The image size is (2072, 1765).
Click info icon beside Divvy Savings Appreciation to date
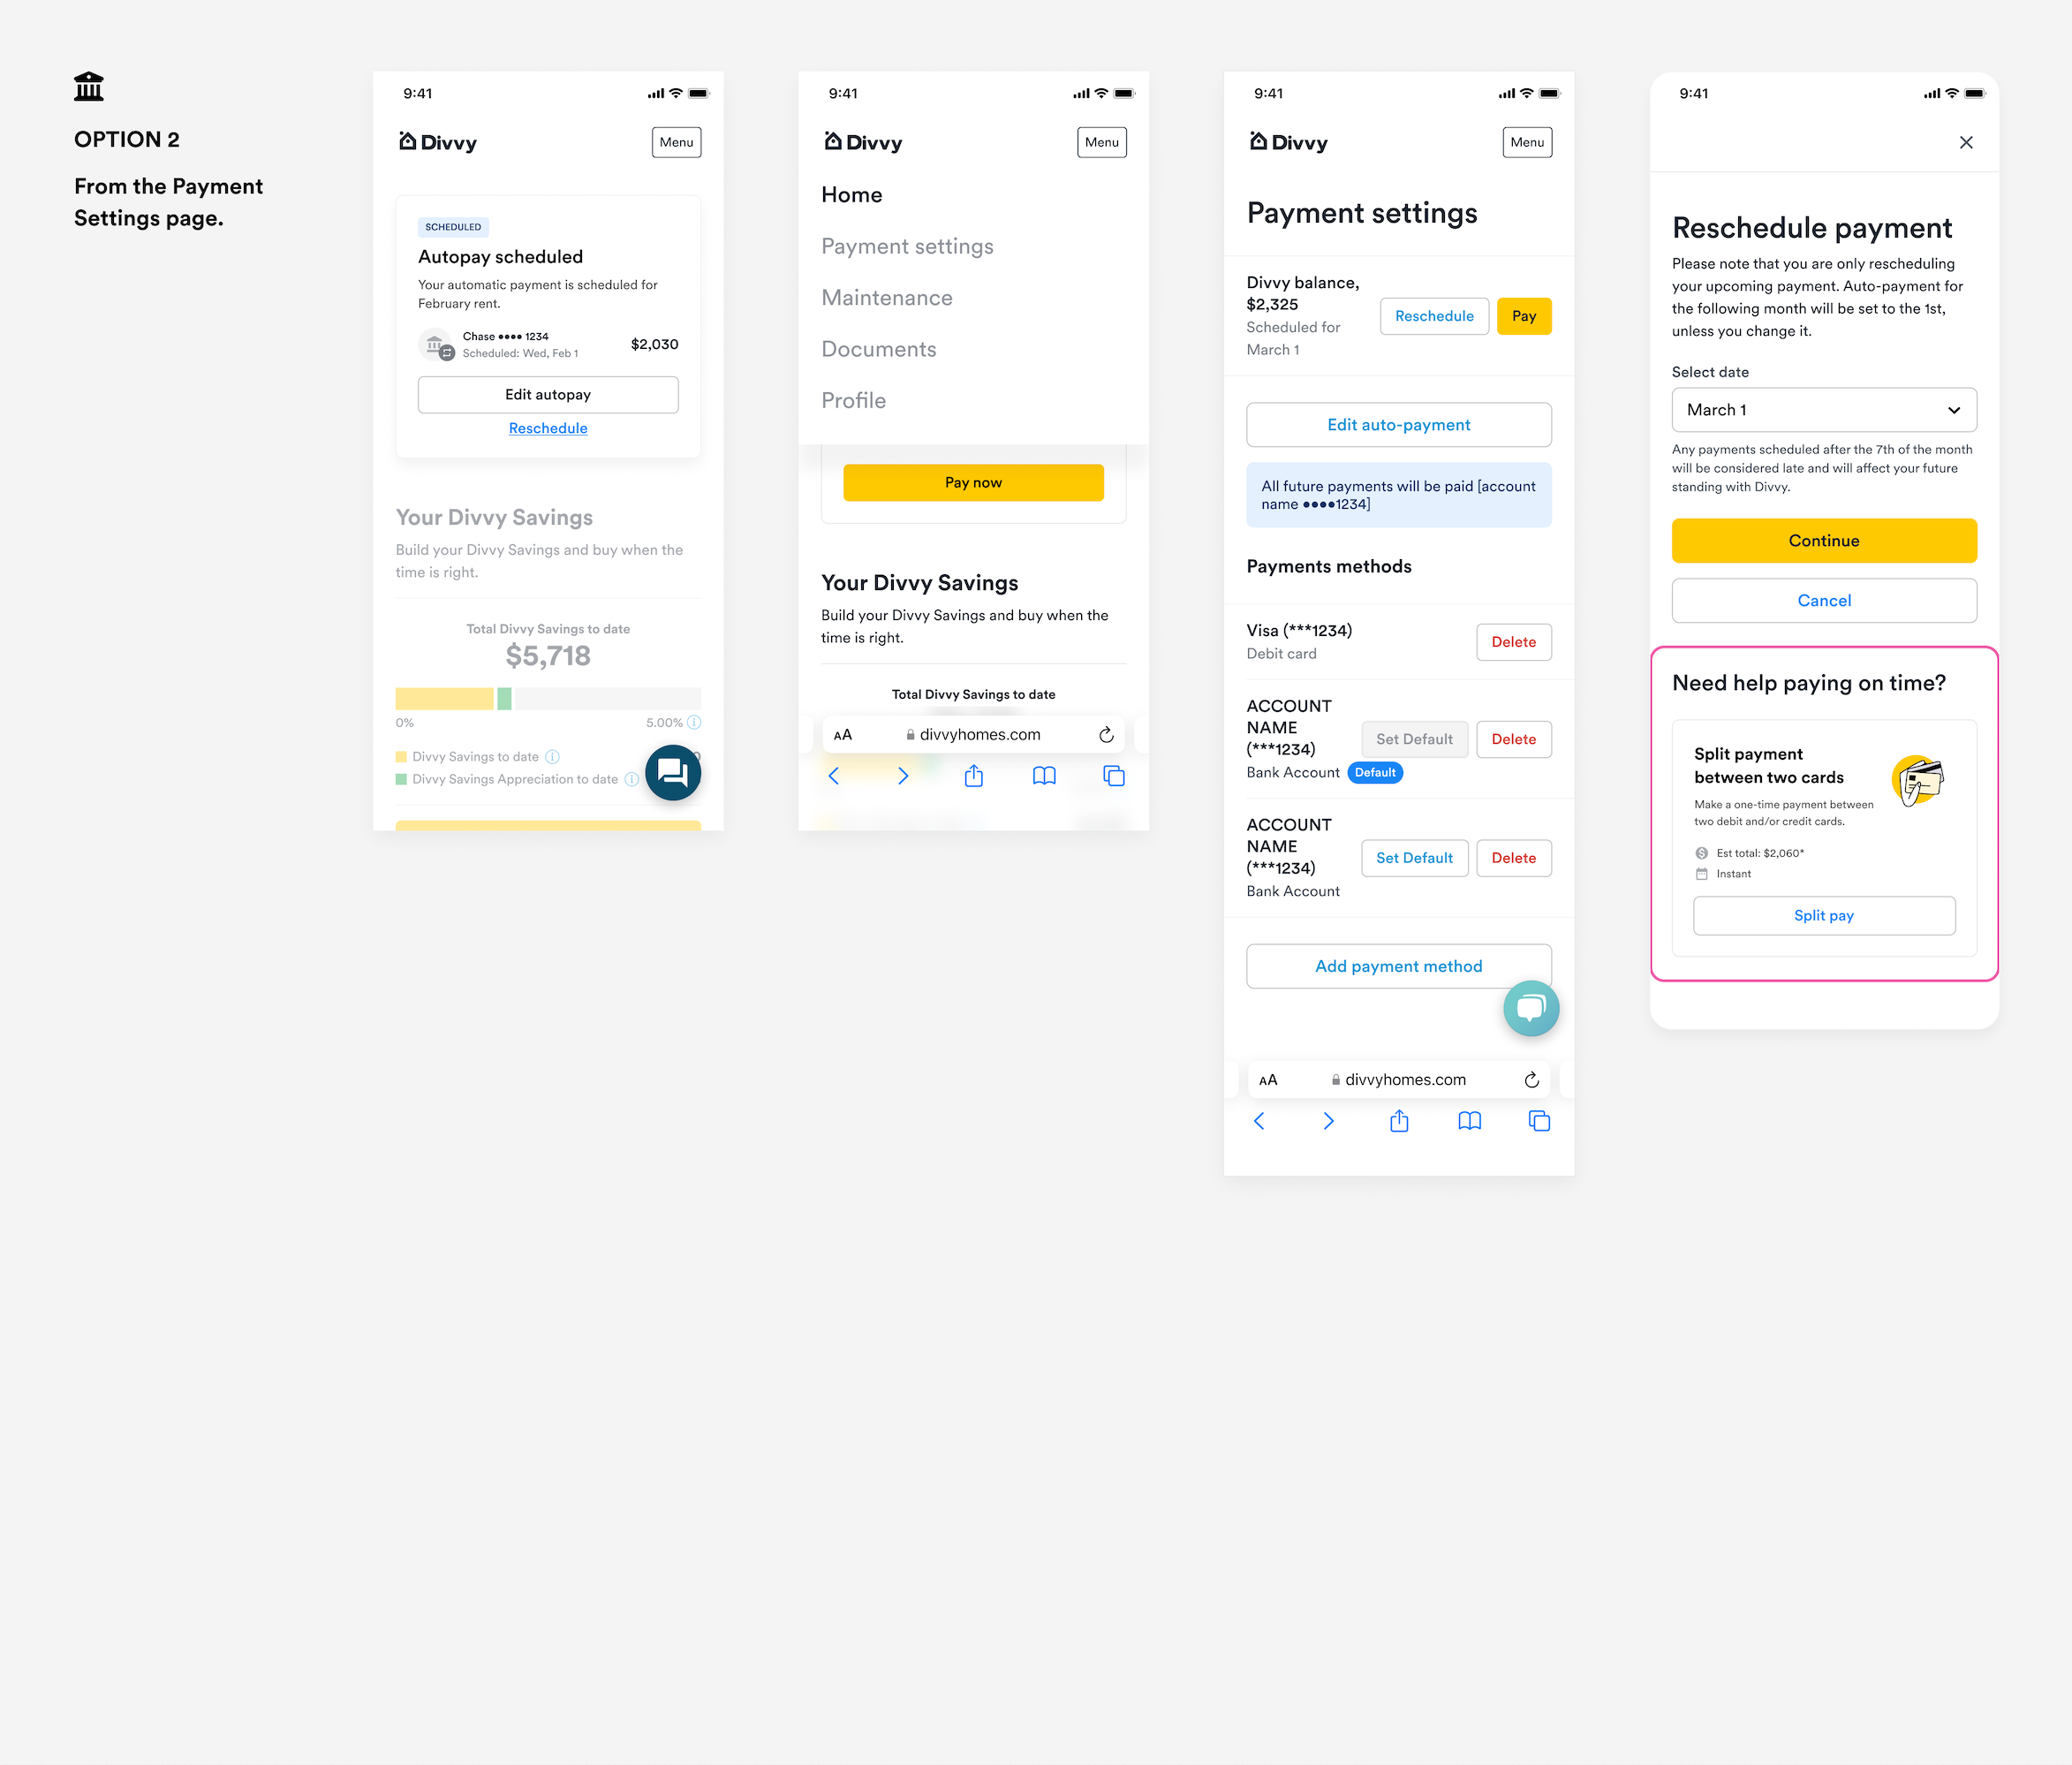[632, 779]
